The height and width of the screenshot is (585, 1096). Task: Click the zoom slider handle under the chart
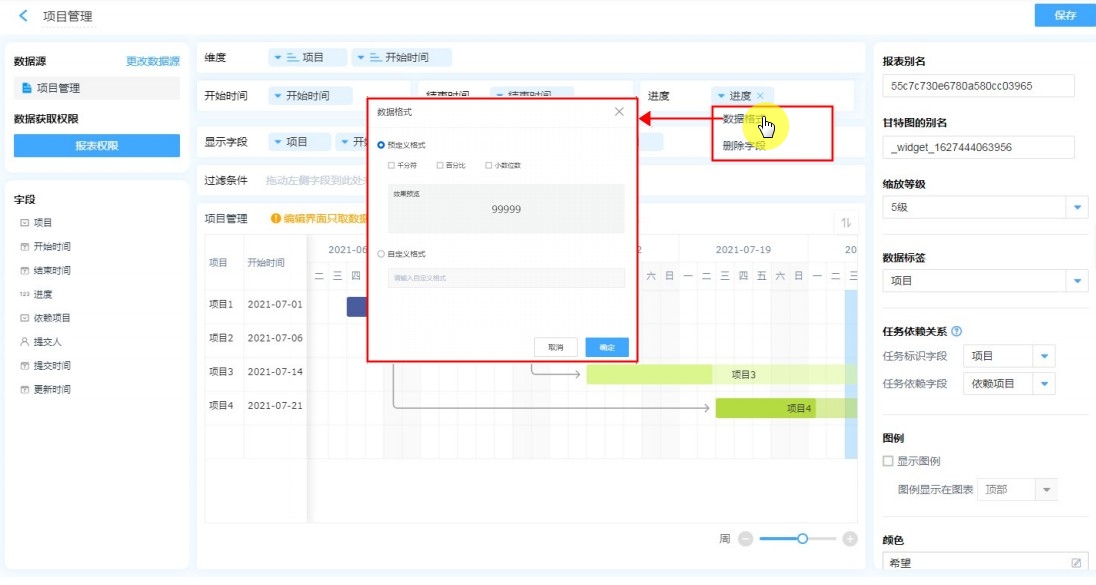(x=802, y=539)
